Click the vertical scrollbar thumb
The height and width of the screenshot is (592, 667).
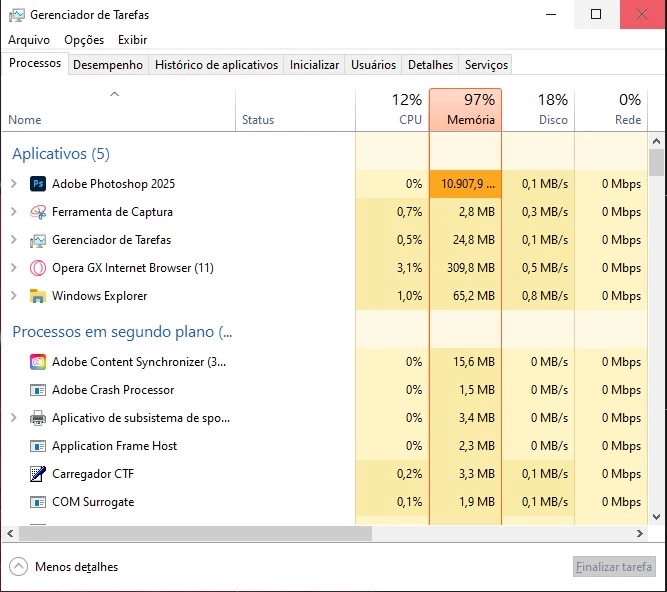(656, 162)
